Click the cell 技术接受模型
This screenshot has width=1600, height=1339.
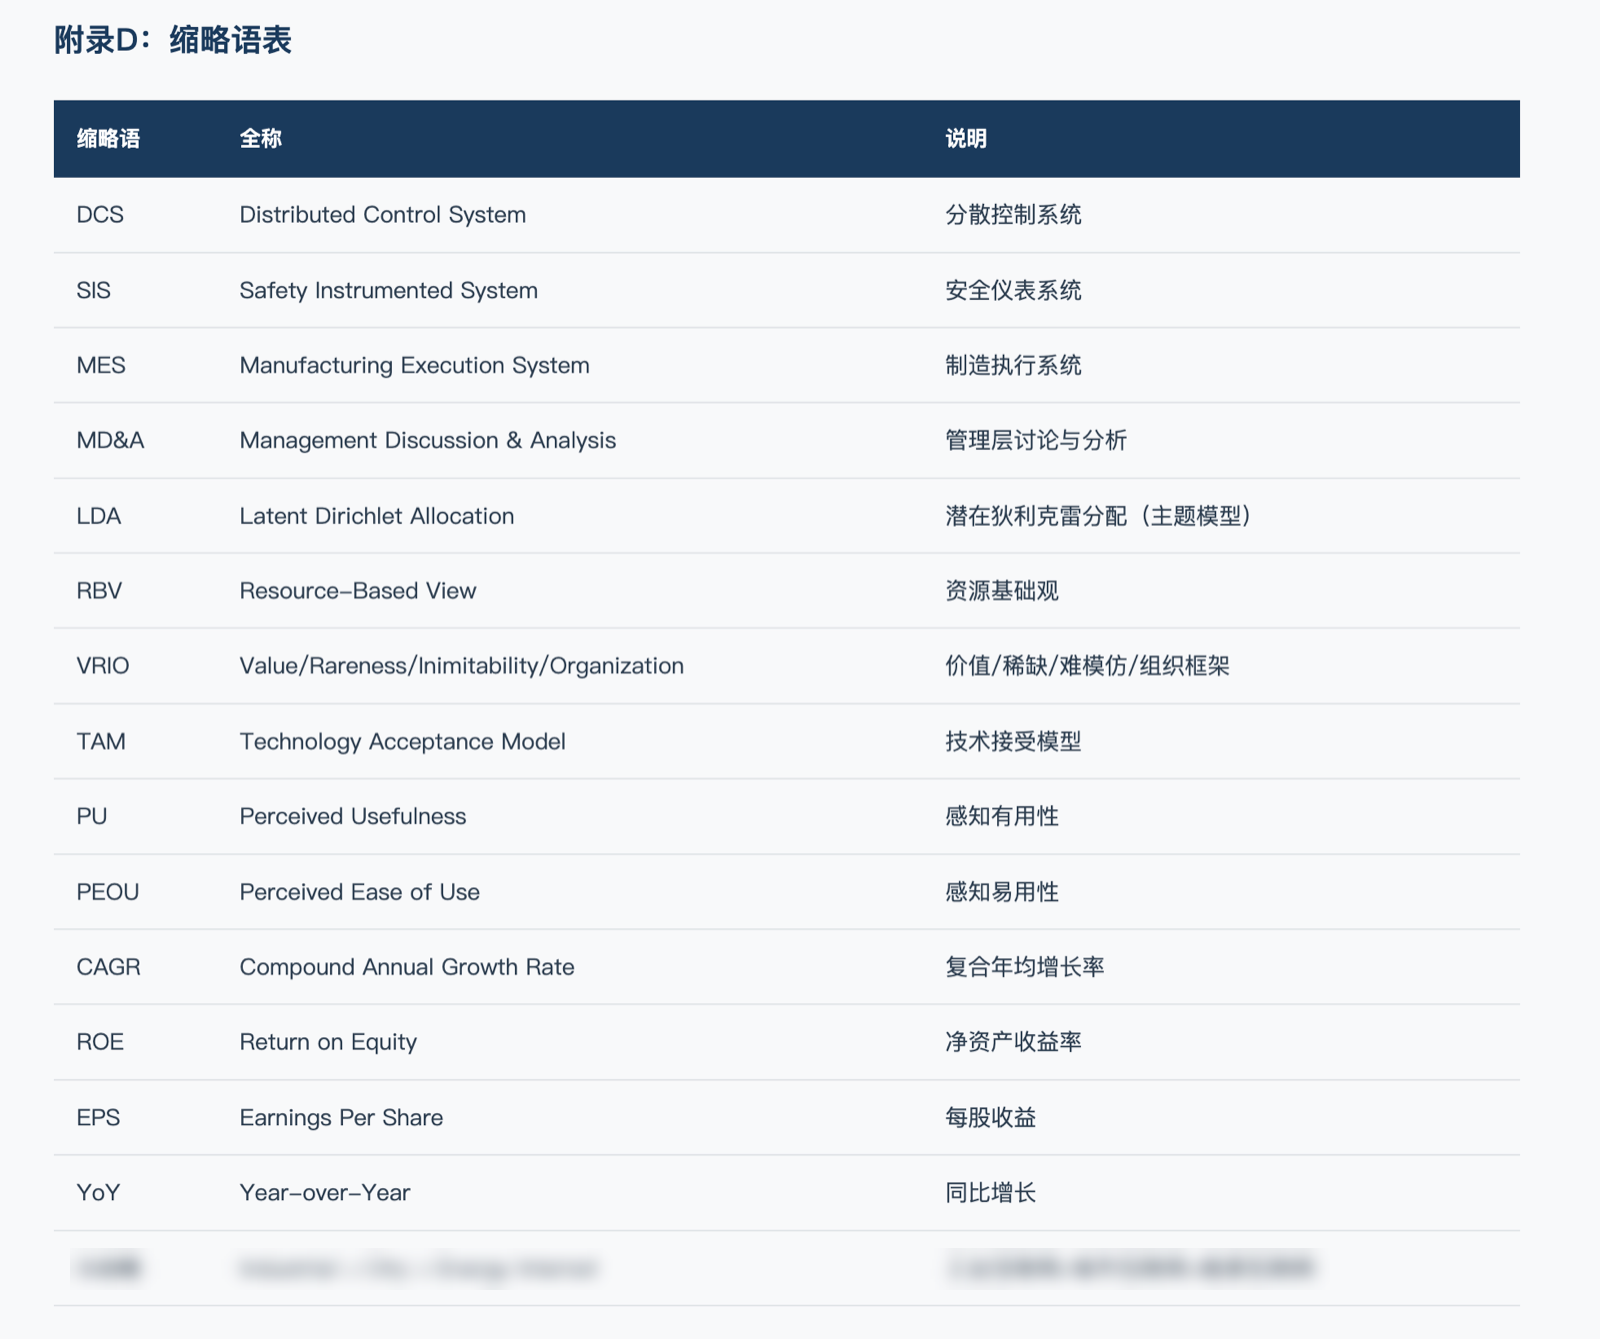1014,741
